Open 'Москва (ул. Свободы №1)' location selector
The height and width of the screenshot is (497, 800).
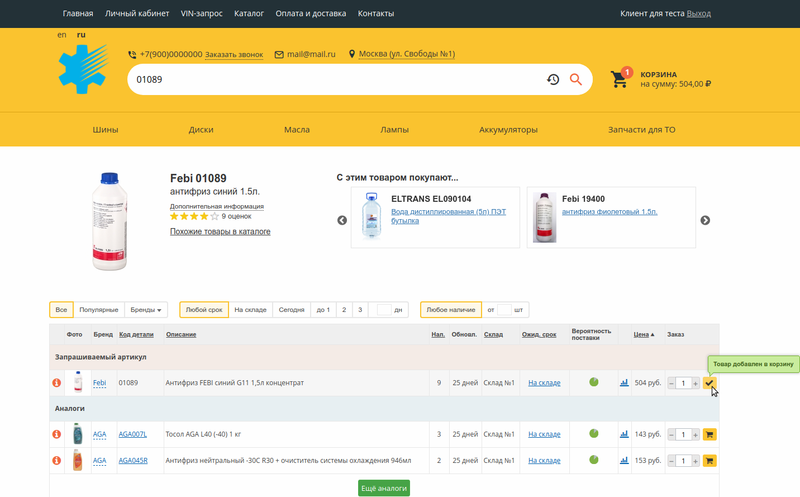(x=407, y=54)
